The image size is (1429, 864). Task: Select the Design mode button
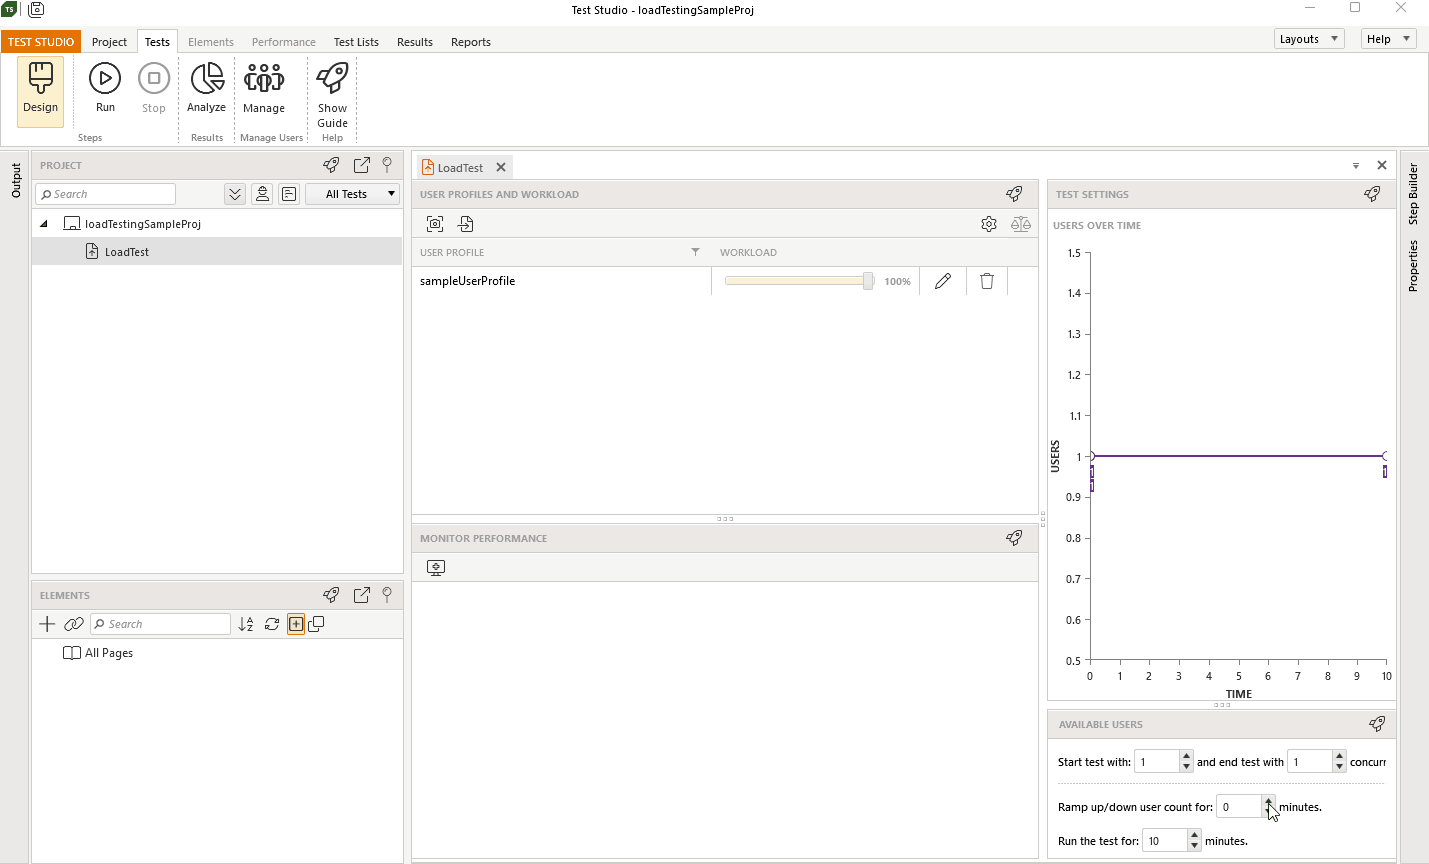(x=40, y=90)
